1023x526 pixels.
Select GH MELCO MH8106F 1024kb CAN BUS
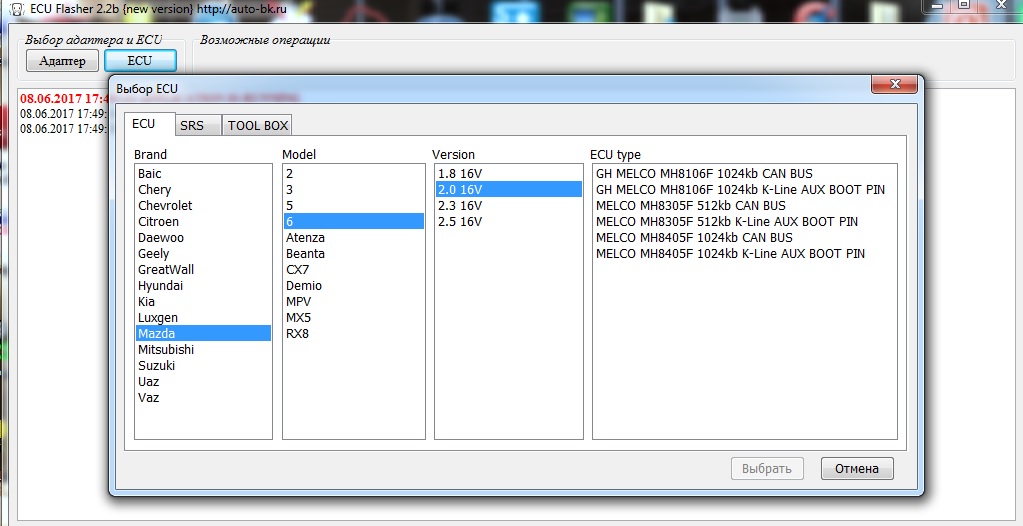click(744, 174)
